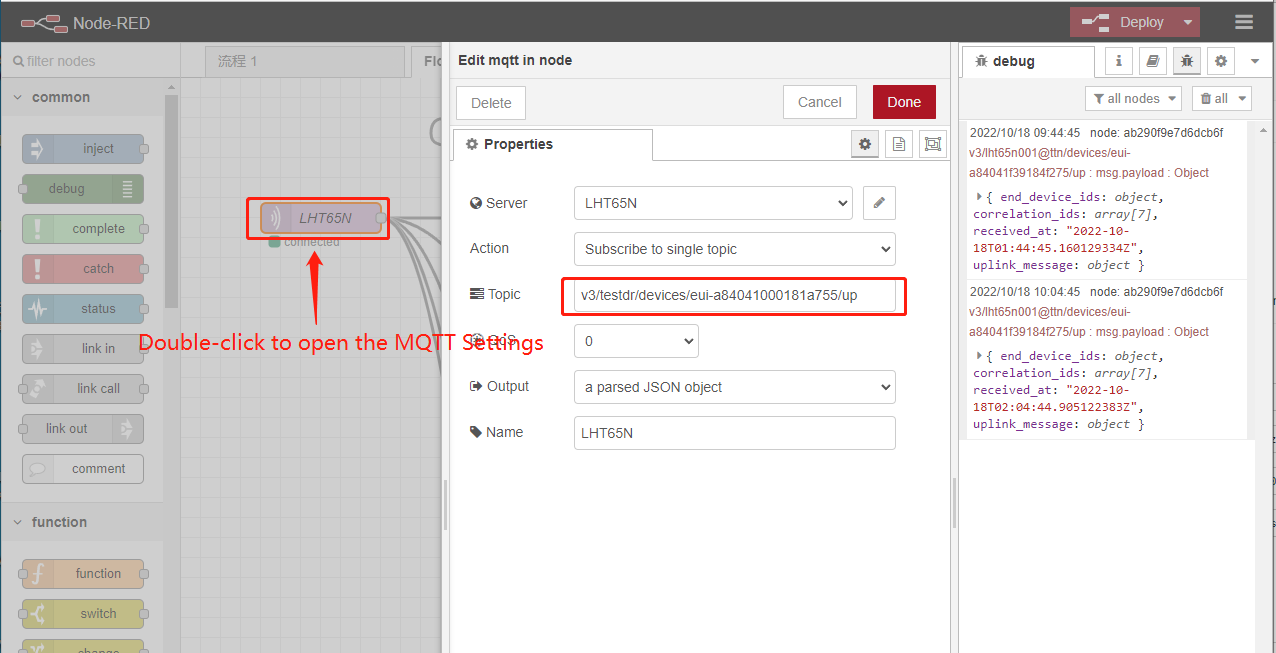
Task: Click the Deploy button
Action: coord(1123,22)
